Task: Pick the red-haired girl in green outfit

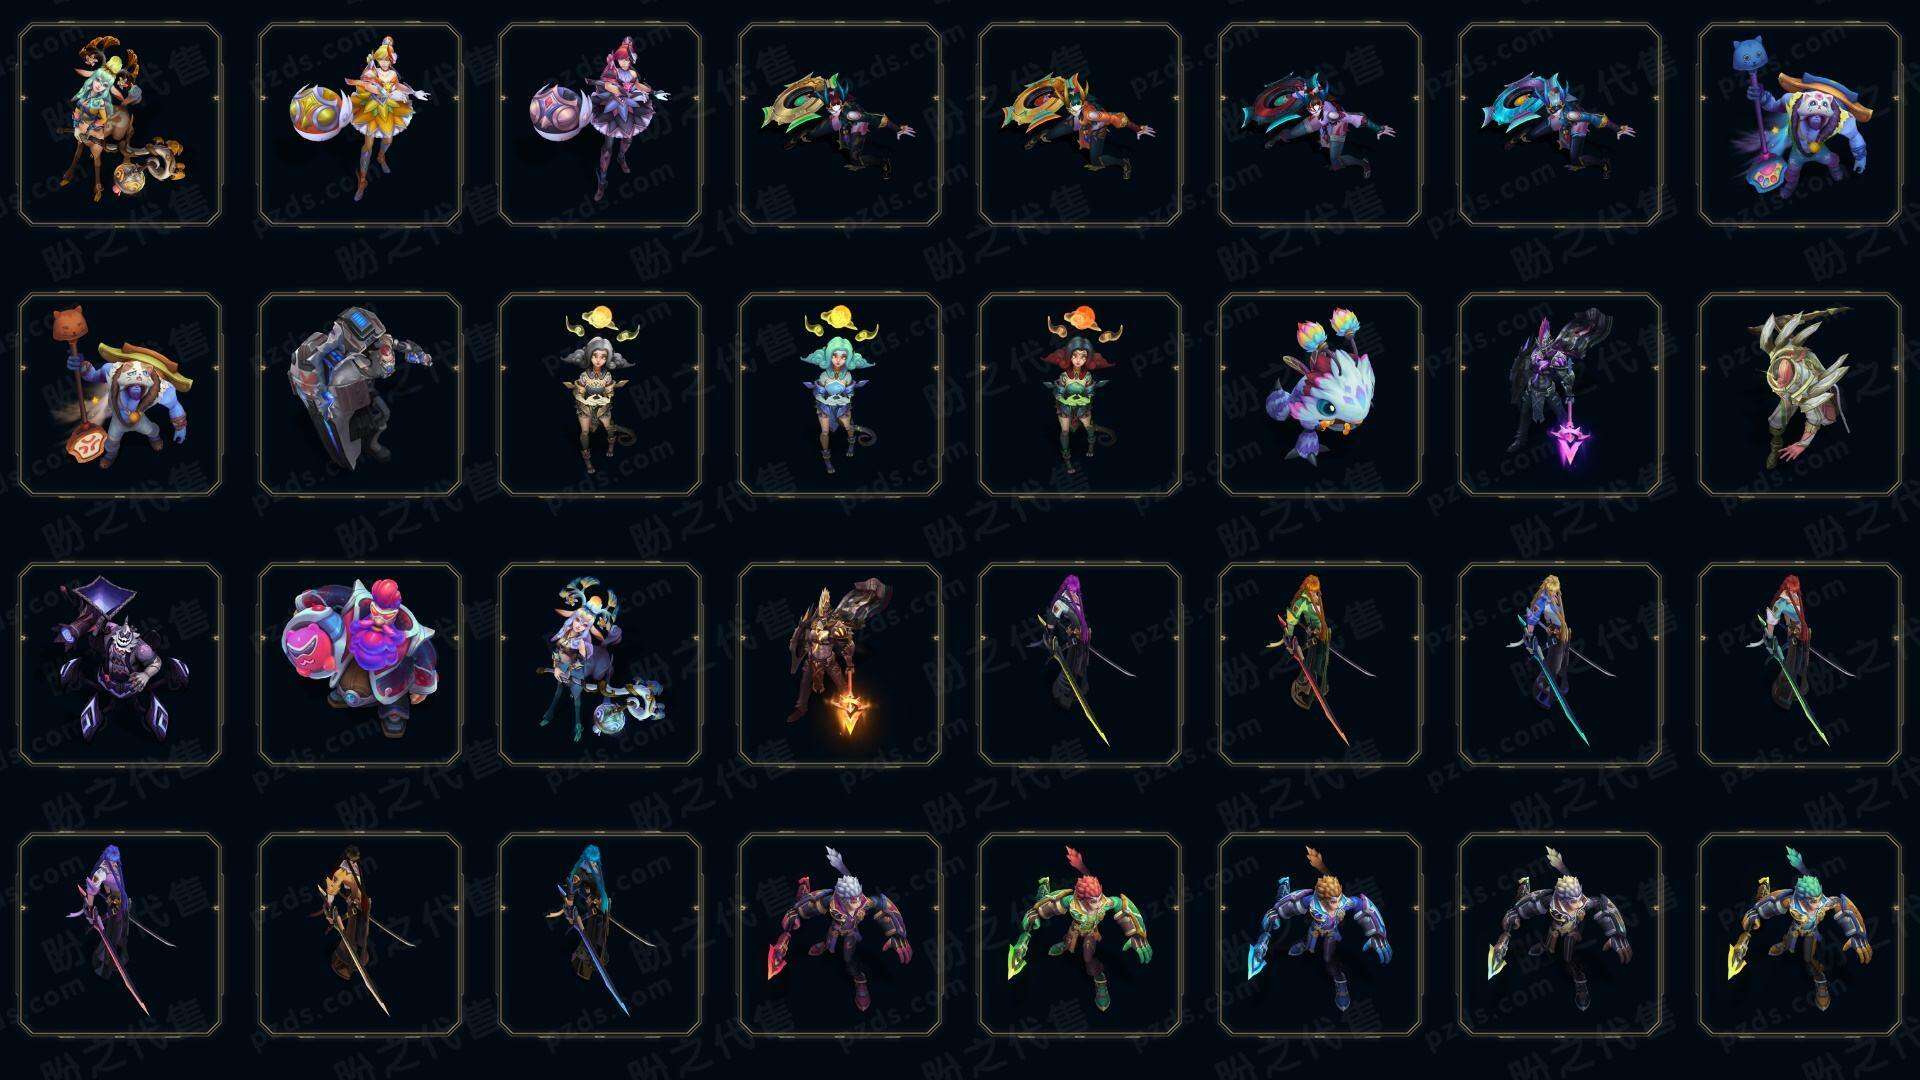Action: tap(1080, 394)
